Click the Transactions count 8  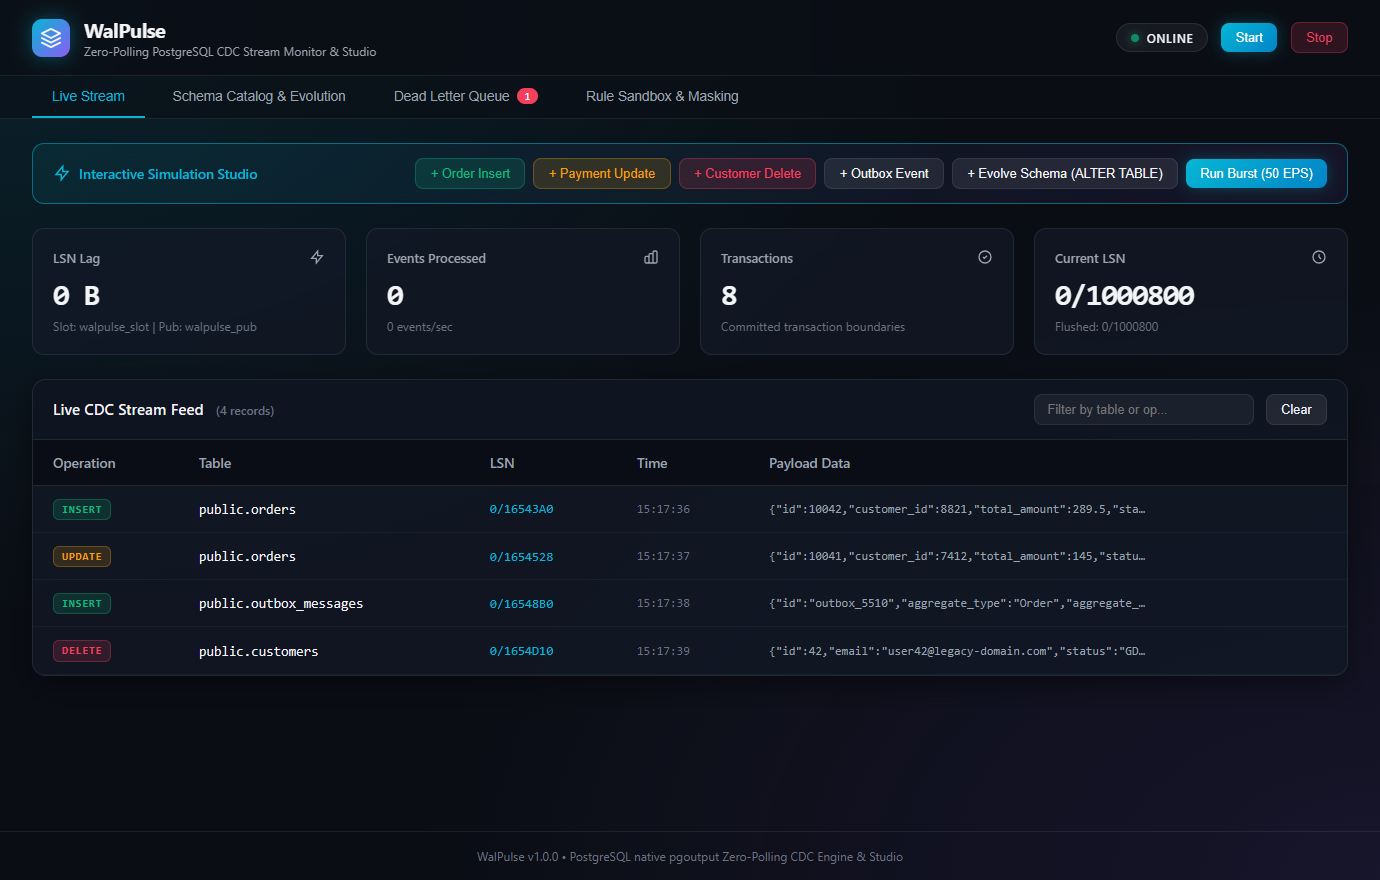(729, 295)
